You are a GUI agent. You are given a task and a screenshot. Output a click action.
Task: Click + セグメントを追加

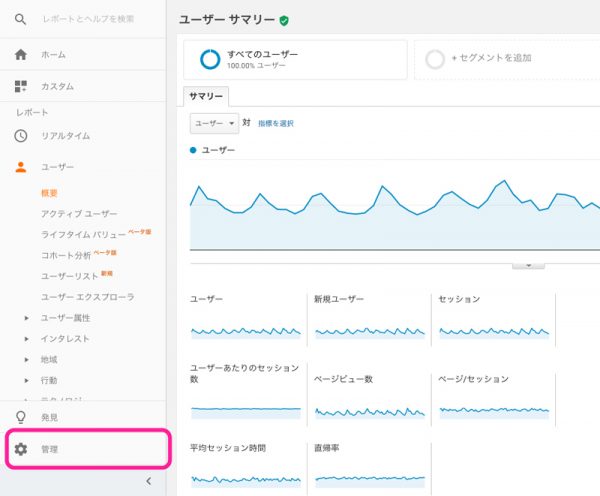pos(492,58)
